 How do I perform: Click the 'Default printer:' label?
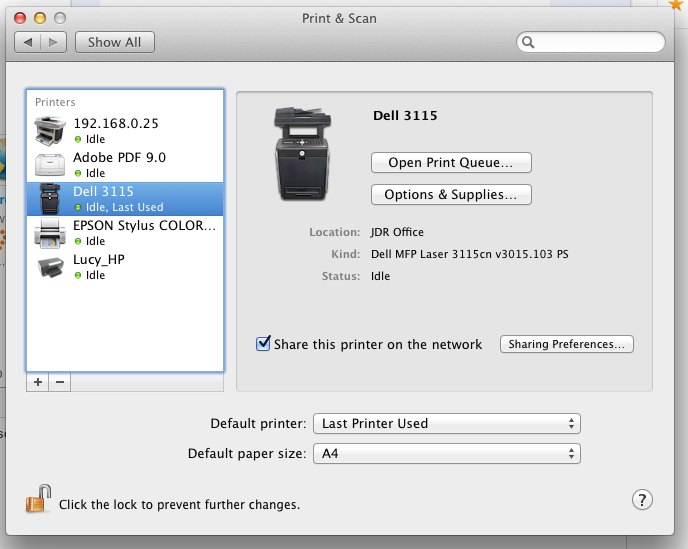(258, 423)
